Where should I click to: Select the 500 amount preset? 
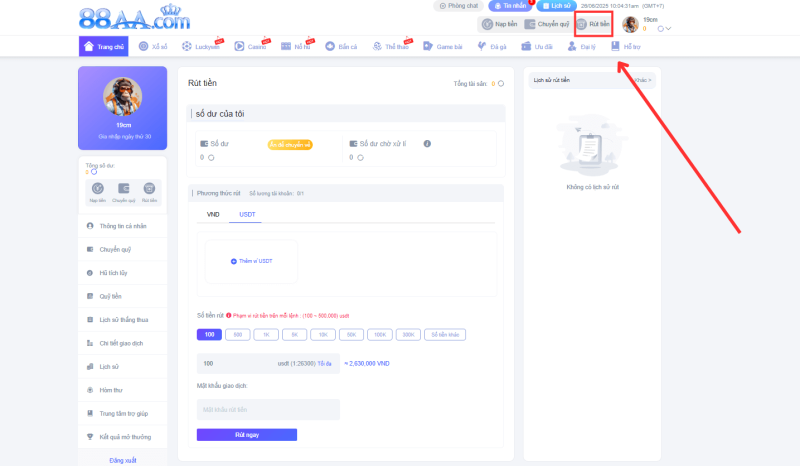238,335
